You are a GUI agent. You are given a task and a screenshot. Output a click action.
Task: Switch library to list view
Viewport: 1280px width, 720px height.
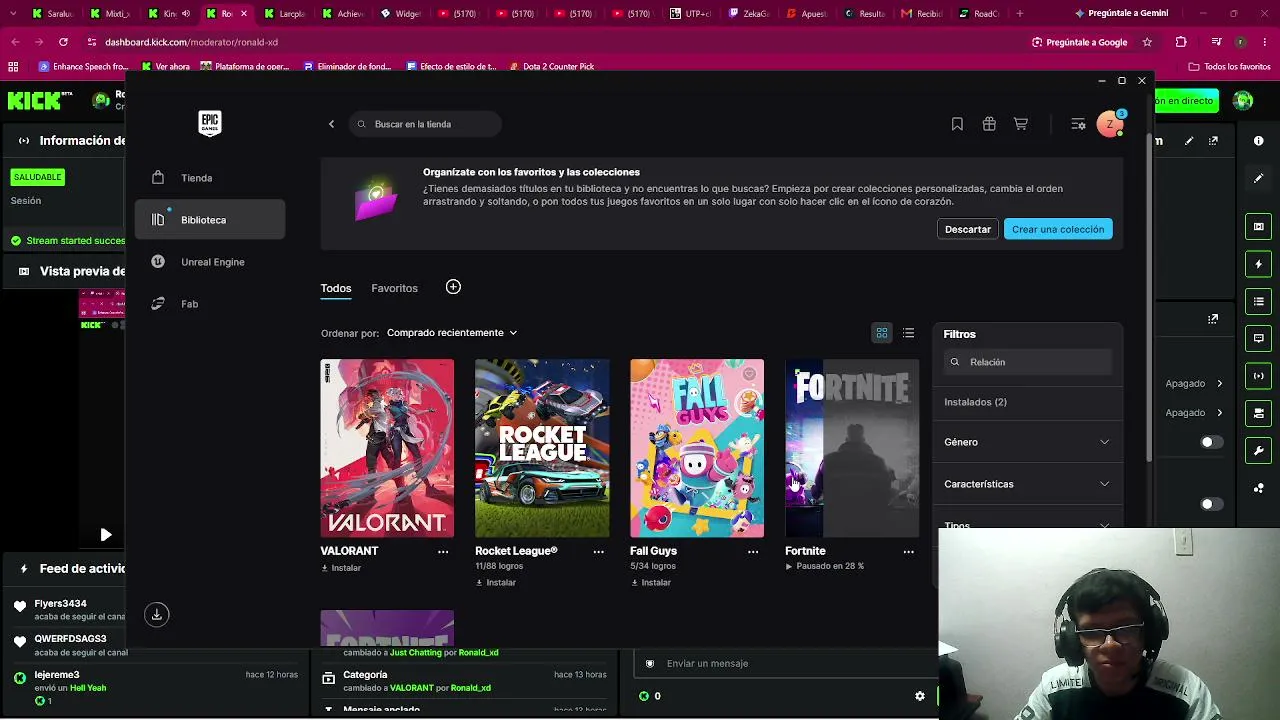tap(908, 333)
